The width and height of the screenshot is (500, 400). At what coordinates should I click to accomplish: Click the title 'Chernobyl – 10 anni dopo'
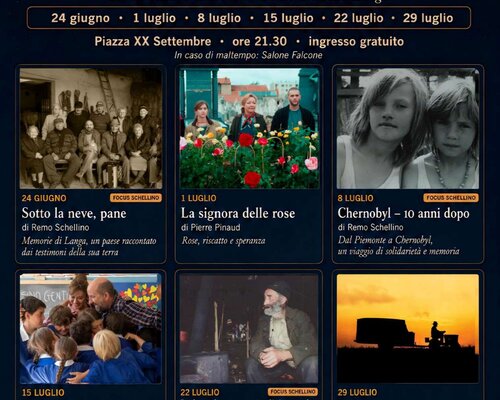point(404,213)
